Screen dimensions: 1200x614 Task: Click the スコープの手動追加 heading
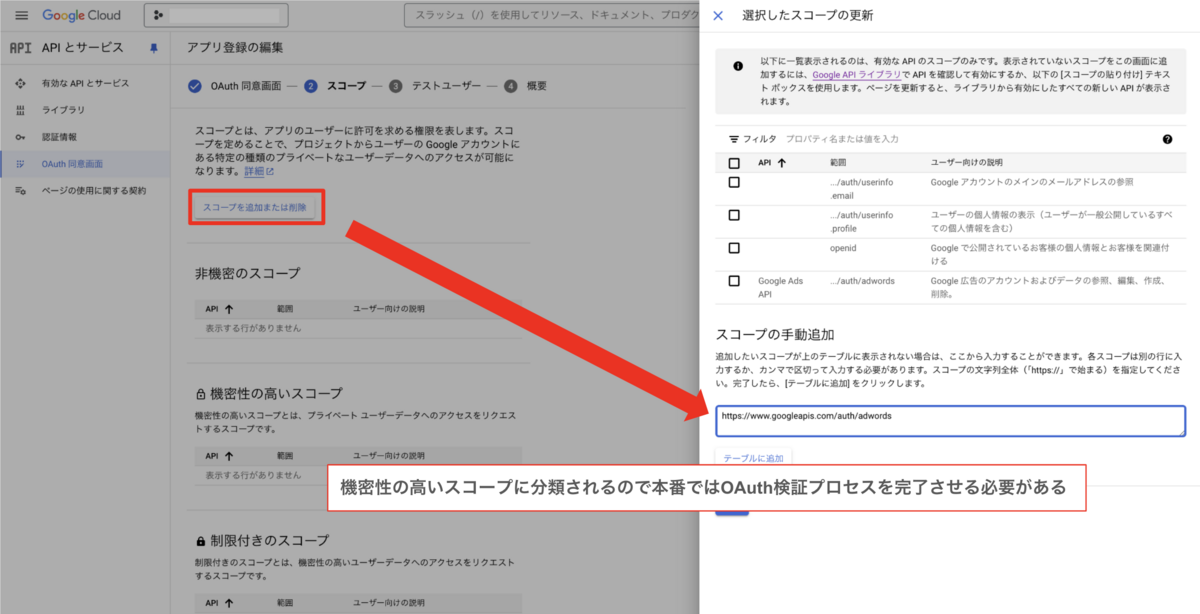point(775,334)
